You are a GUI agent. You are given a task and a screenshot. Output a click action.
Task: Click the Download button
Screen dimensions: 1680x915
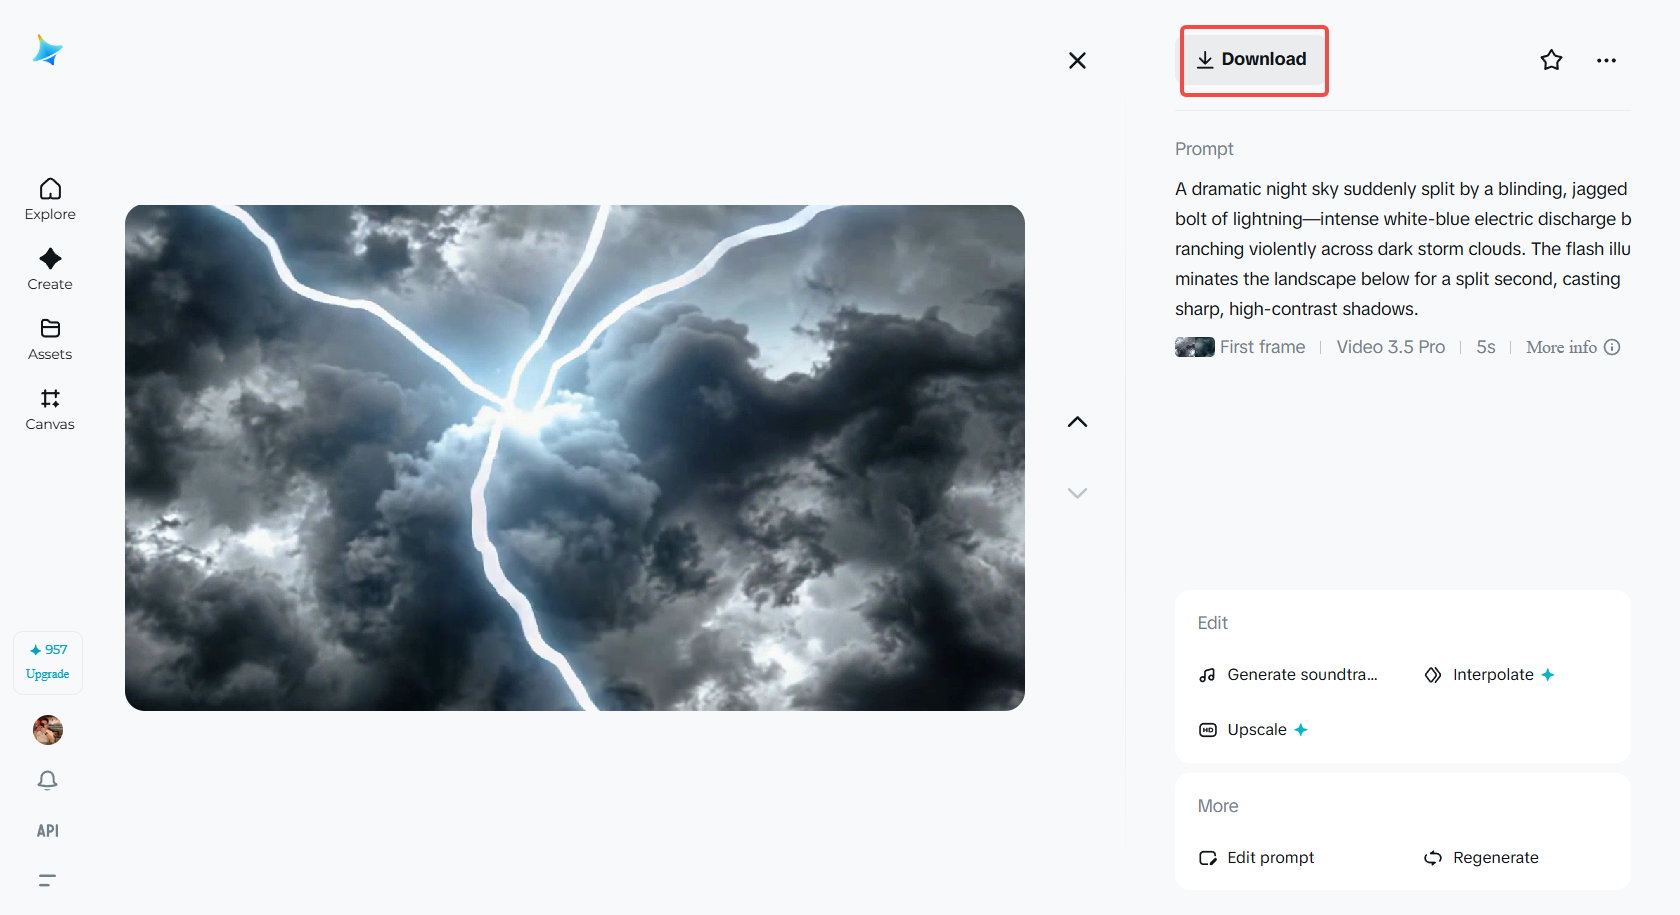pos(1253,60)
